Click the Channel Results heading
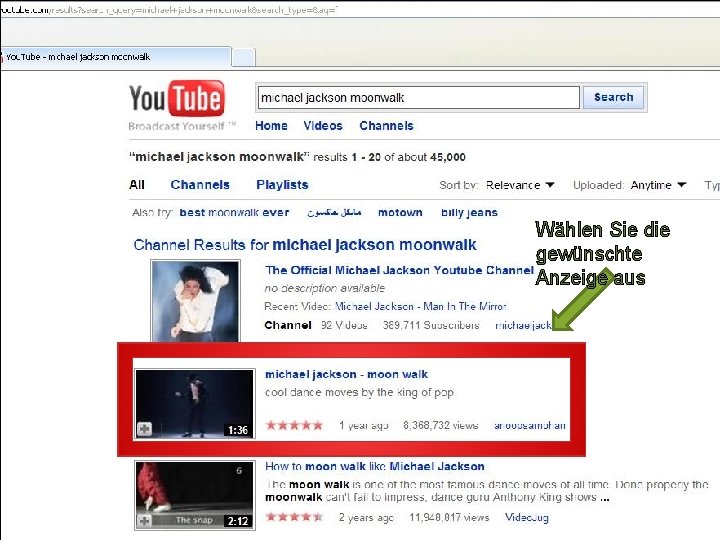The height and width of the screenshot is (540, 720). coord(305,245)
